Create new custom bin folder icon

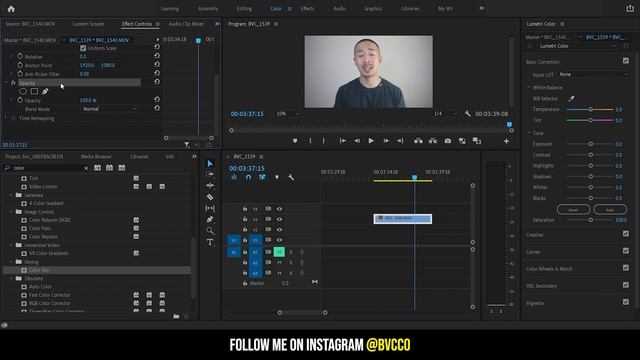[176, 316]
